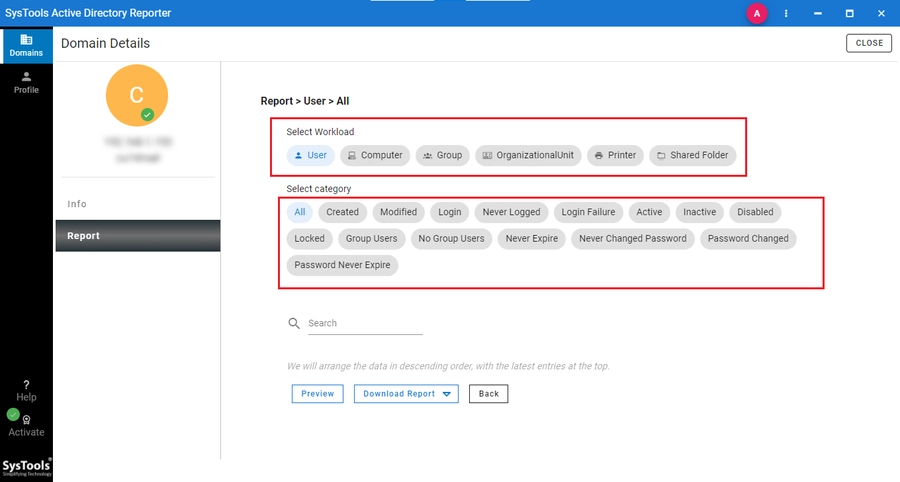Choose the Modified category chip
The height and width of the screenshot is (482, 900).
tap(398, 212)
